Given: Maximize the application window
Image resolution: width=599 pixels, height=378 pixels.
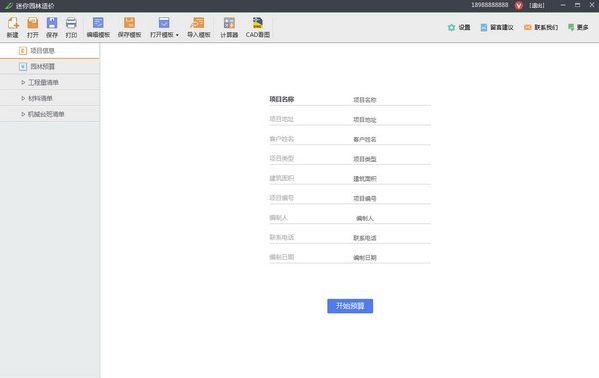Looking at the screenshot, I should (x=577, y=5).
